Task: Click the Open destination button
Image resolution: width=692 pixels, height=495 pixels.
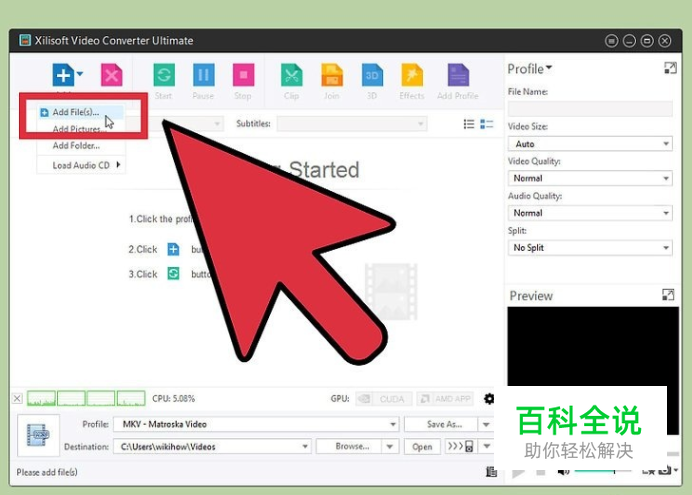Action: (422, 446)
